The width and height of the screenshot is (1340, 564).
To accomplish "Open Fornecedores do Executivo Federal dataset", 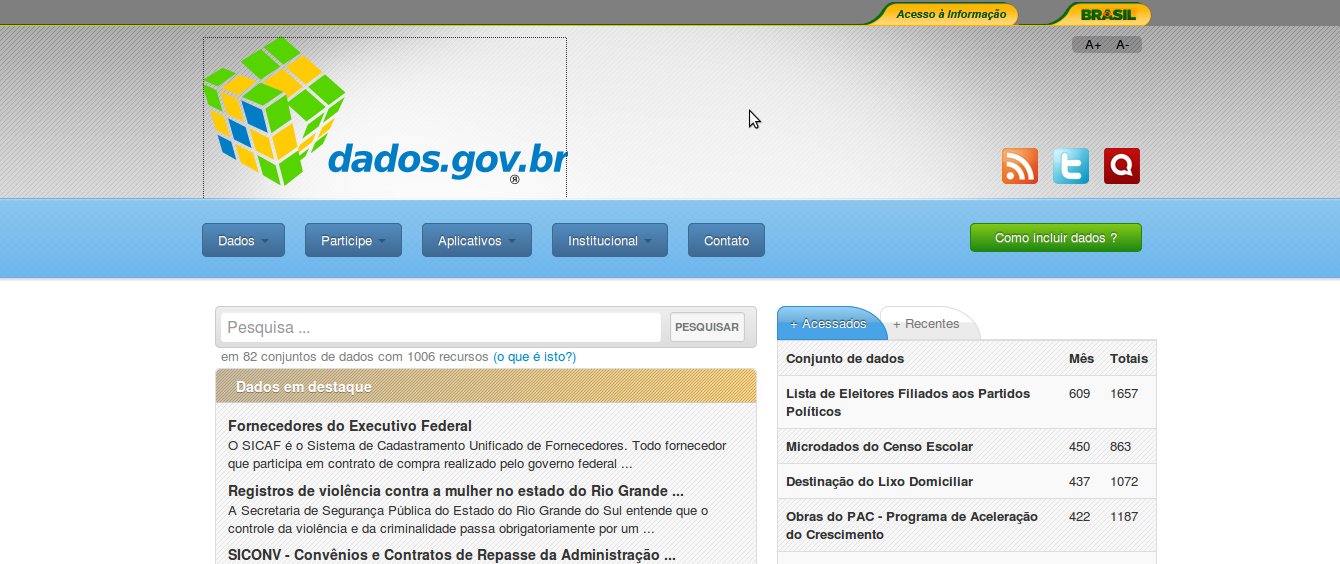I will tap(350, 426).
